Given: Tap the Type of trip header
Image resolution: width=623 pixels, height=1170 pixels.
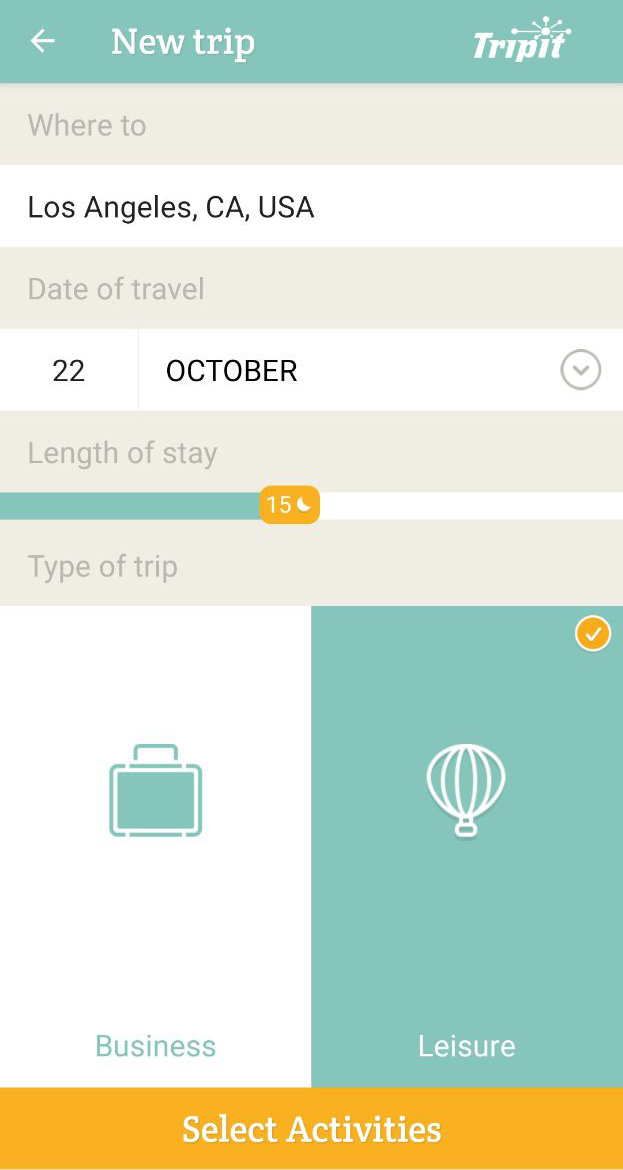Looking at the screenshot, I should tap(102, 566).
